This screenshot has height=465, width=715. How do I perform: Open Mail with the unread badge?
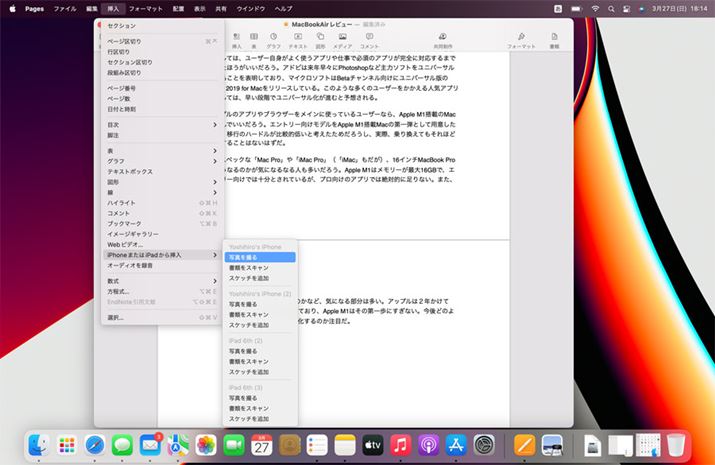coord(150,445)
